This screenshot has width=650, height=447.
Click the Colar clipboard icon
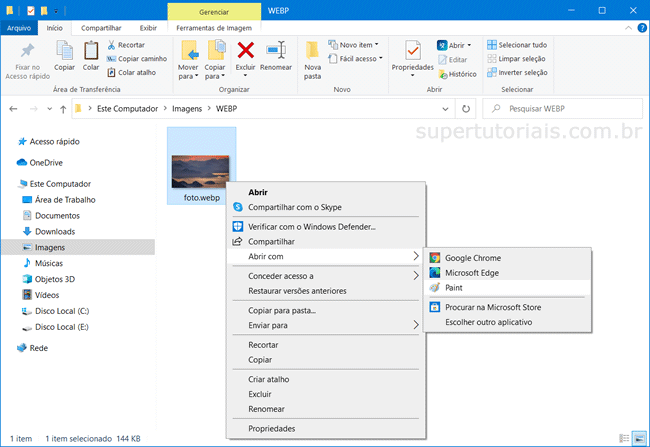(x=91, y=50)
